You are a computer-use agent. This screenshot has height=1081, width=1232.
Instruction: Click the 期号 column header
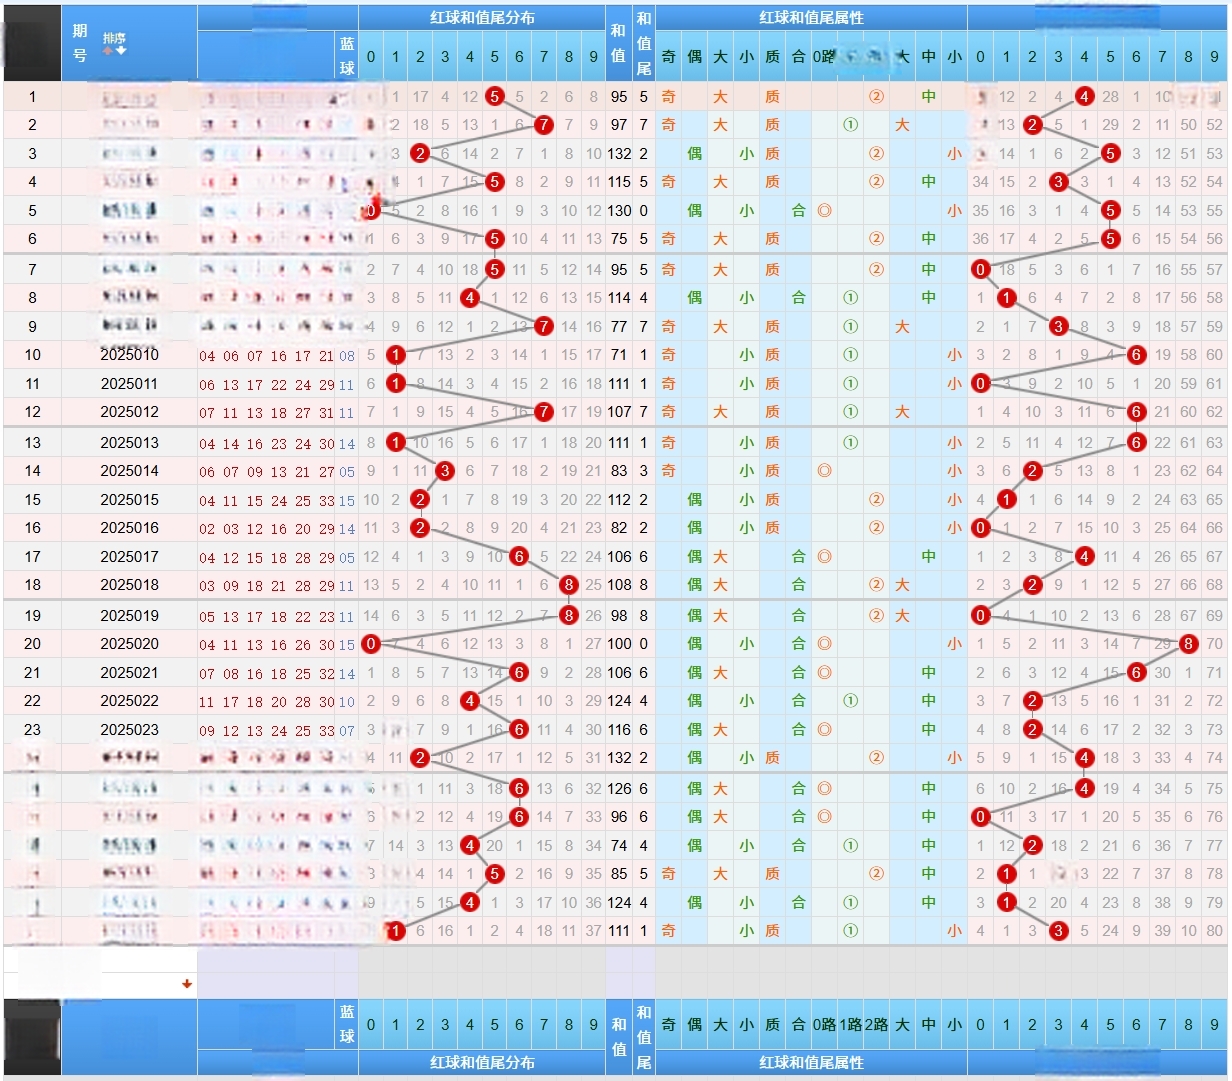tap(80, 43)
